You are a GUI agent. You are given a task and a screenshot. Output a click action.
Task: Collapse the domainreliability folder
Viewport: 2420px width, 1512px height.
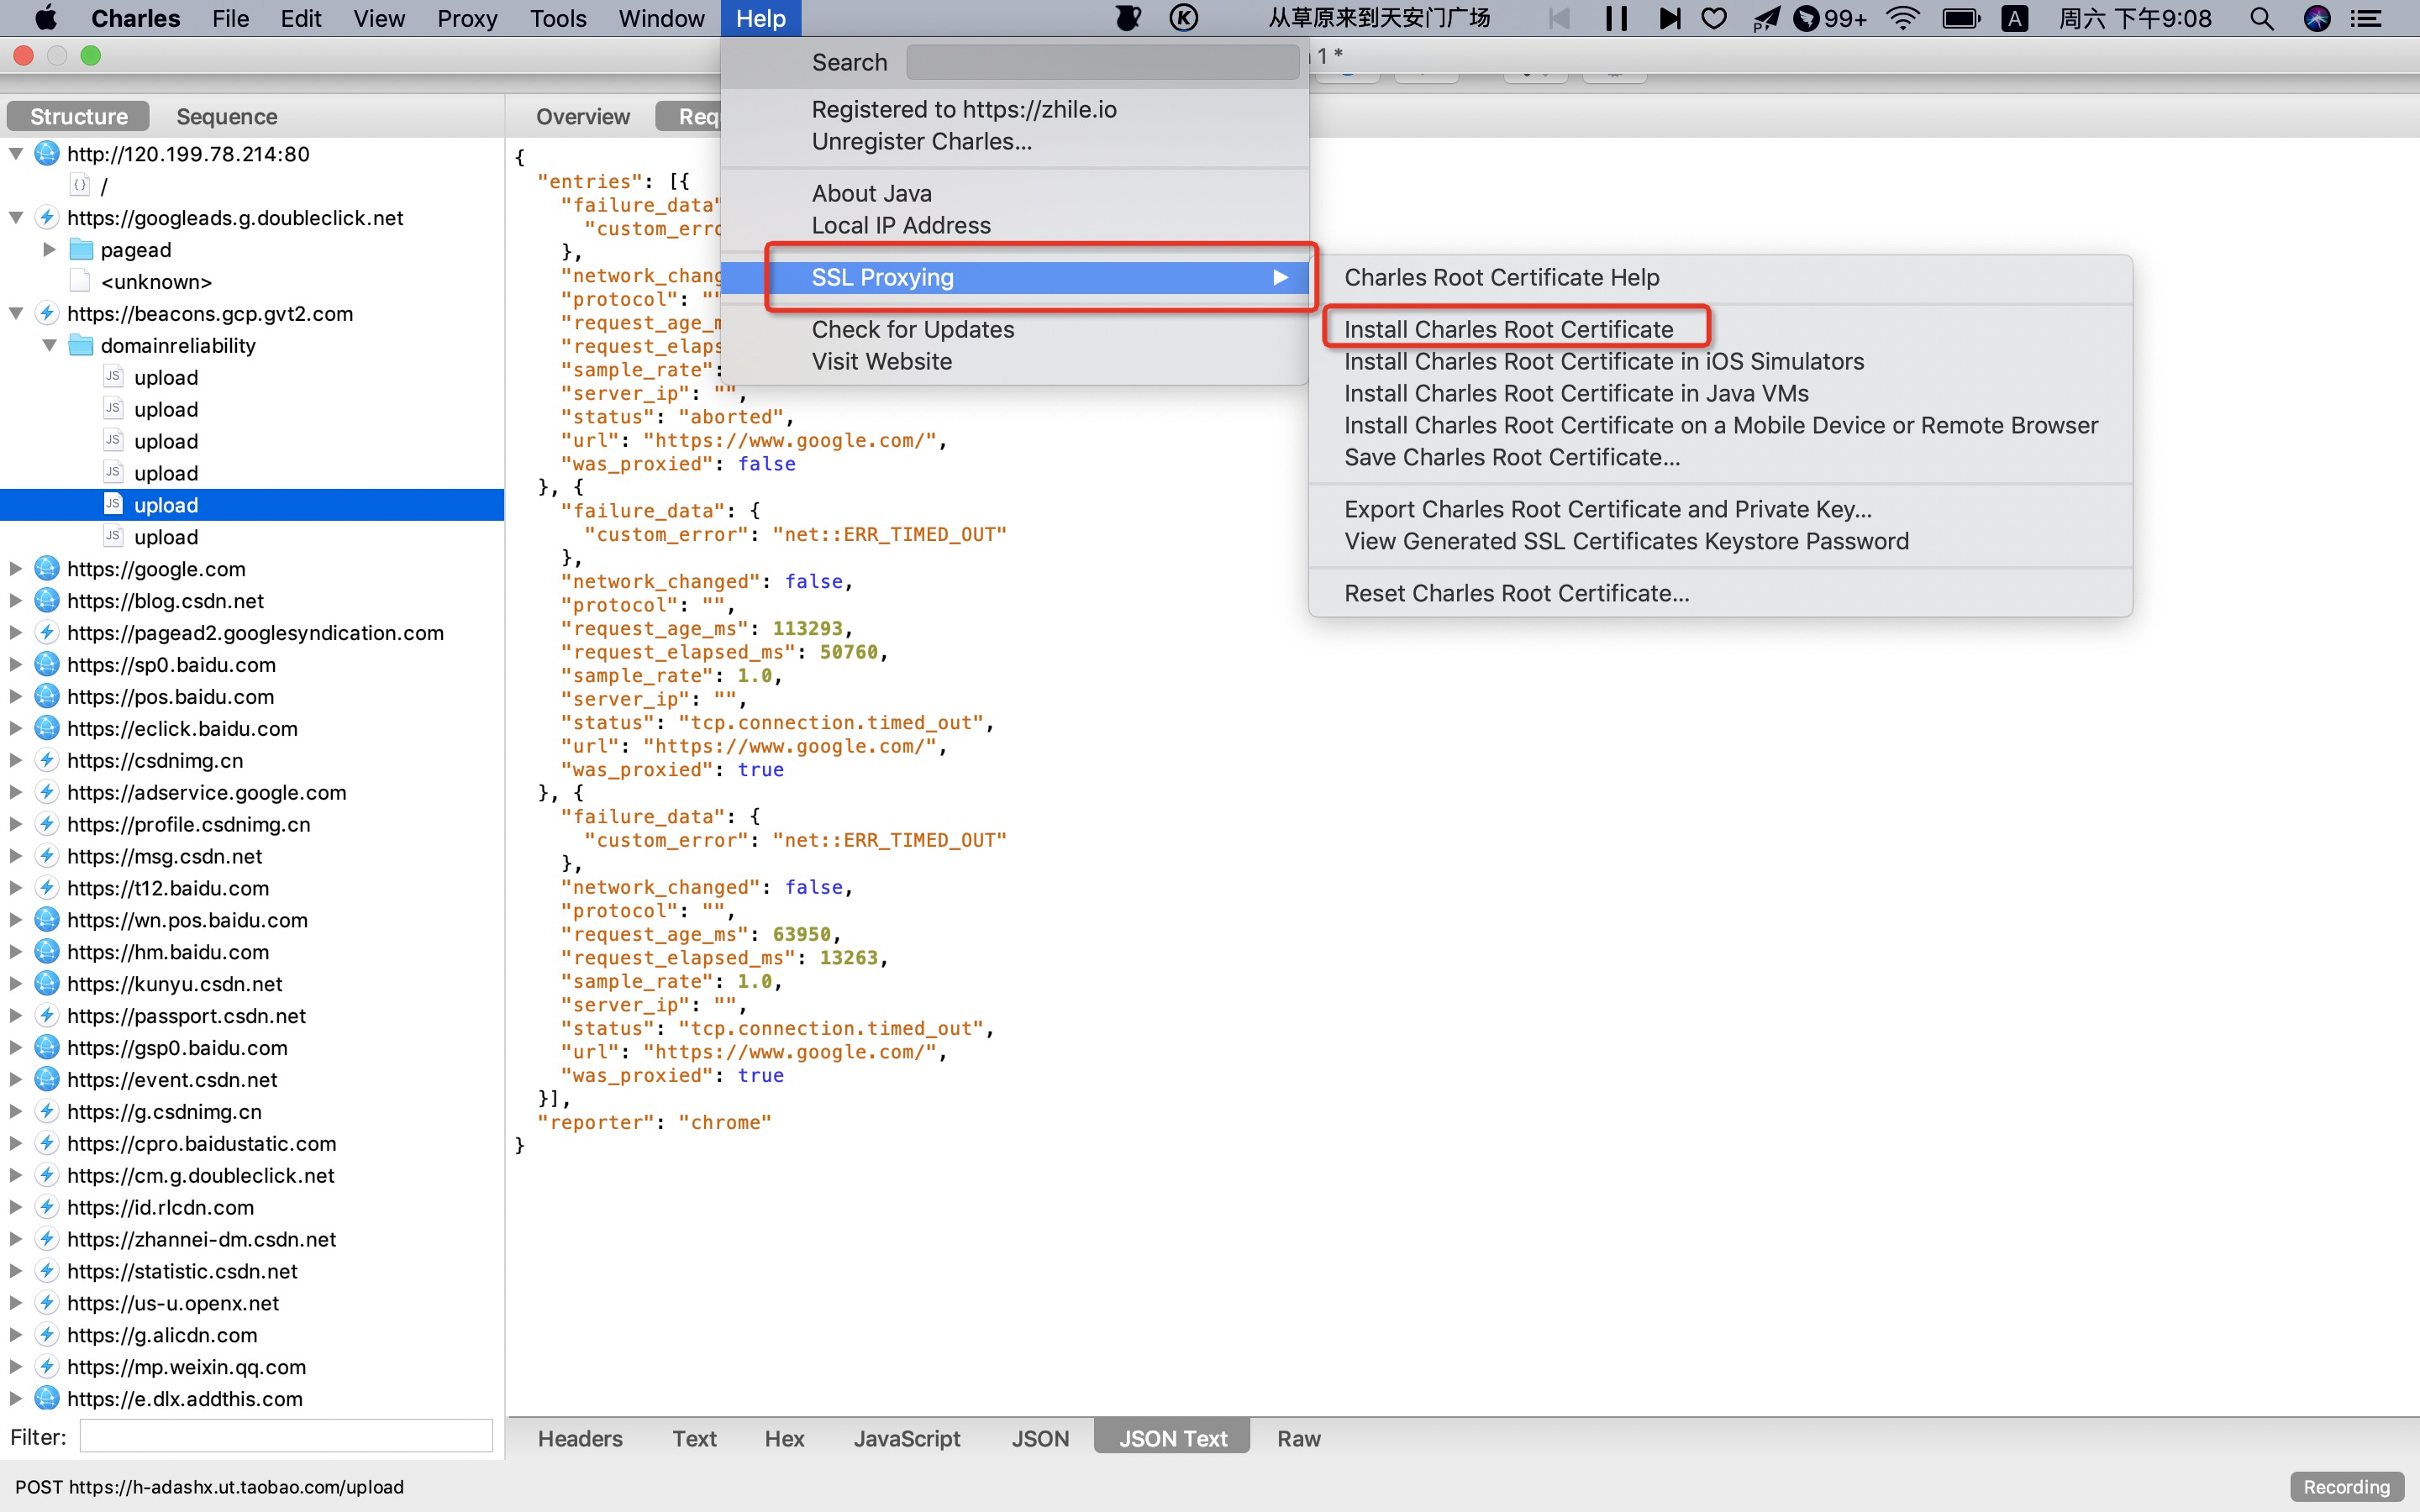point(49,346)
